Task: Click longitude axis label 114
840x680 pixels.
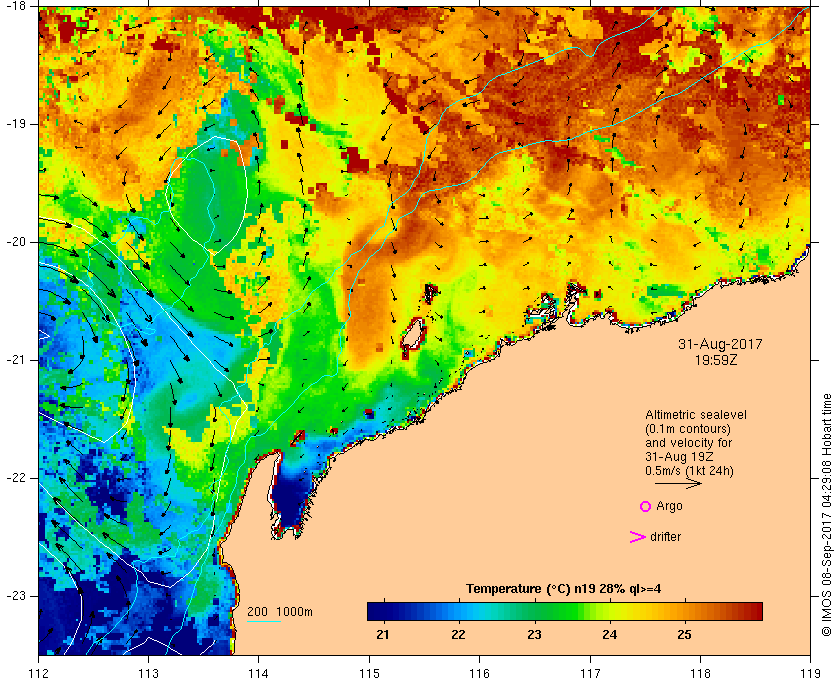Action: pos(259,673)
